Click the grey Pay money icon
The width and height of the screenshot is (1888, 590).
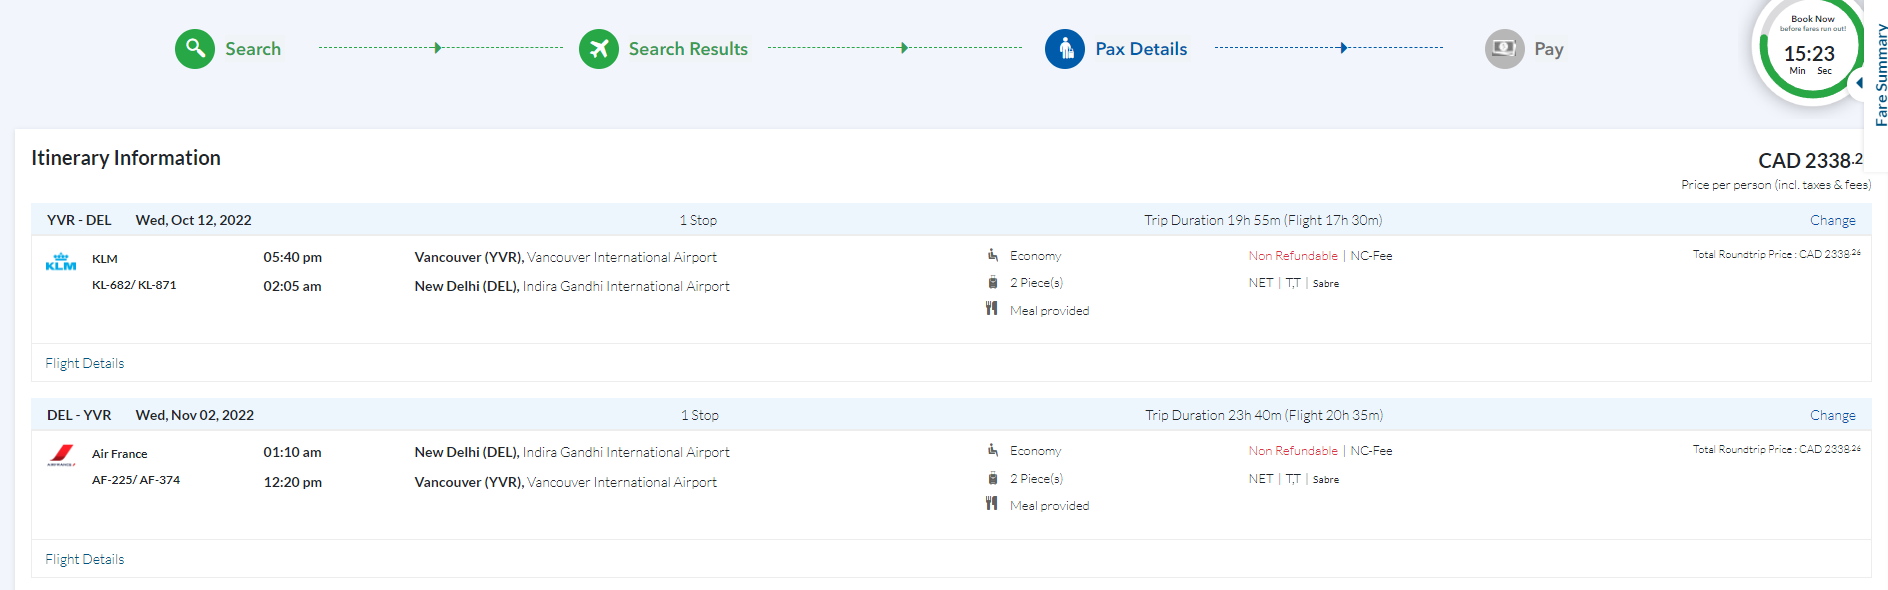1504,49
